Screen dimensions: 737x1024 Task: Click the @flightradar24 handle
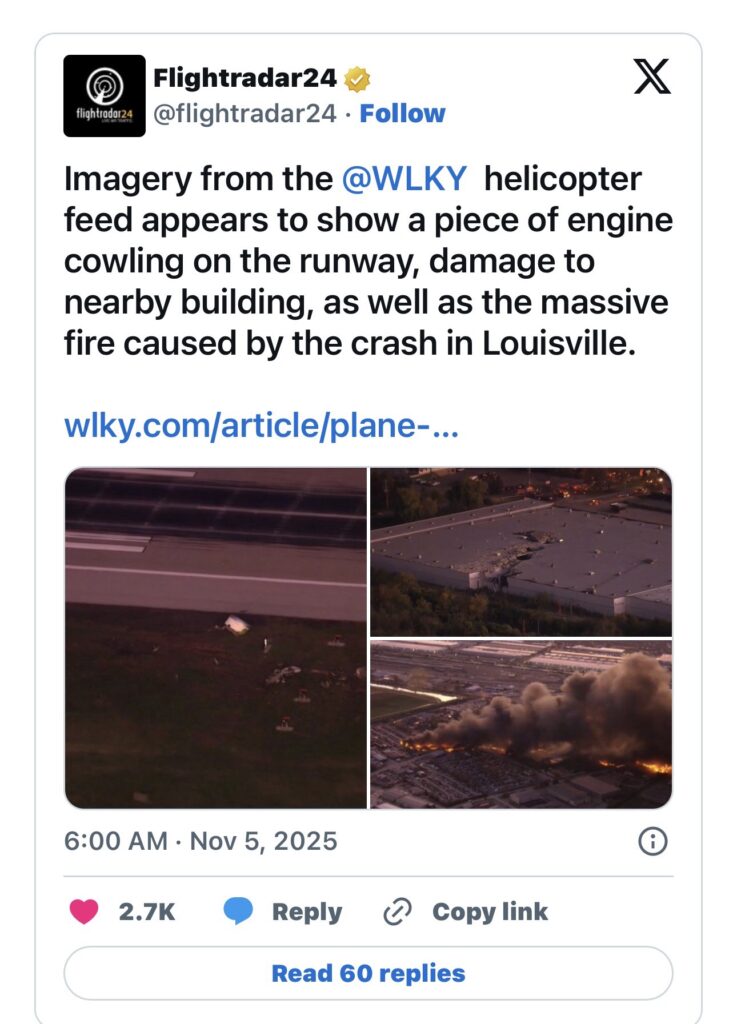click(245, 114)
